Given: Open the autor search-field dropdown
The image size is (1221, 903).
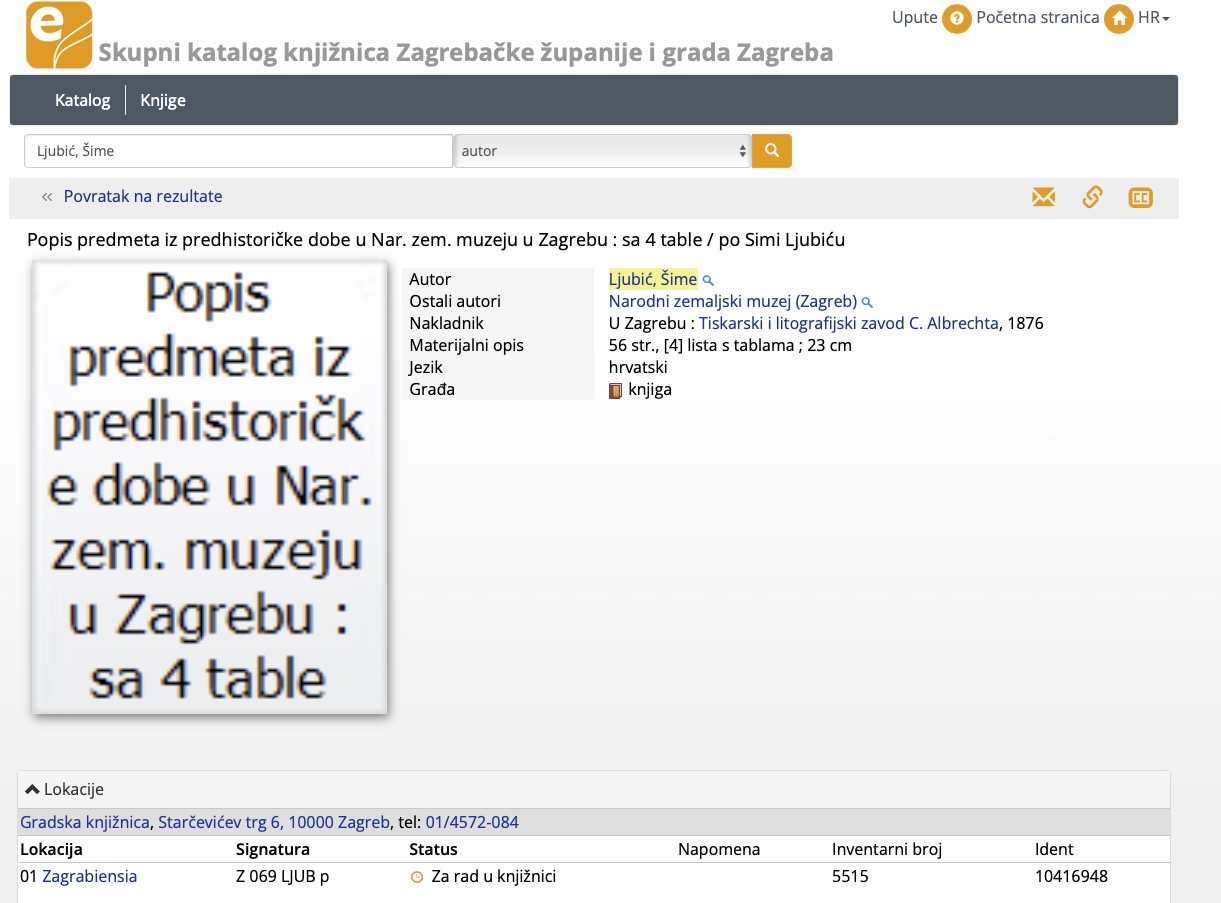Looking at the screenshot, I should point(603,151).
